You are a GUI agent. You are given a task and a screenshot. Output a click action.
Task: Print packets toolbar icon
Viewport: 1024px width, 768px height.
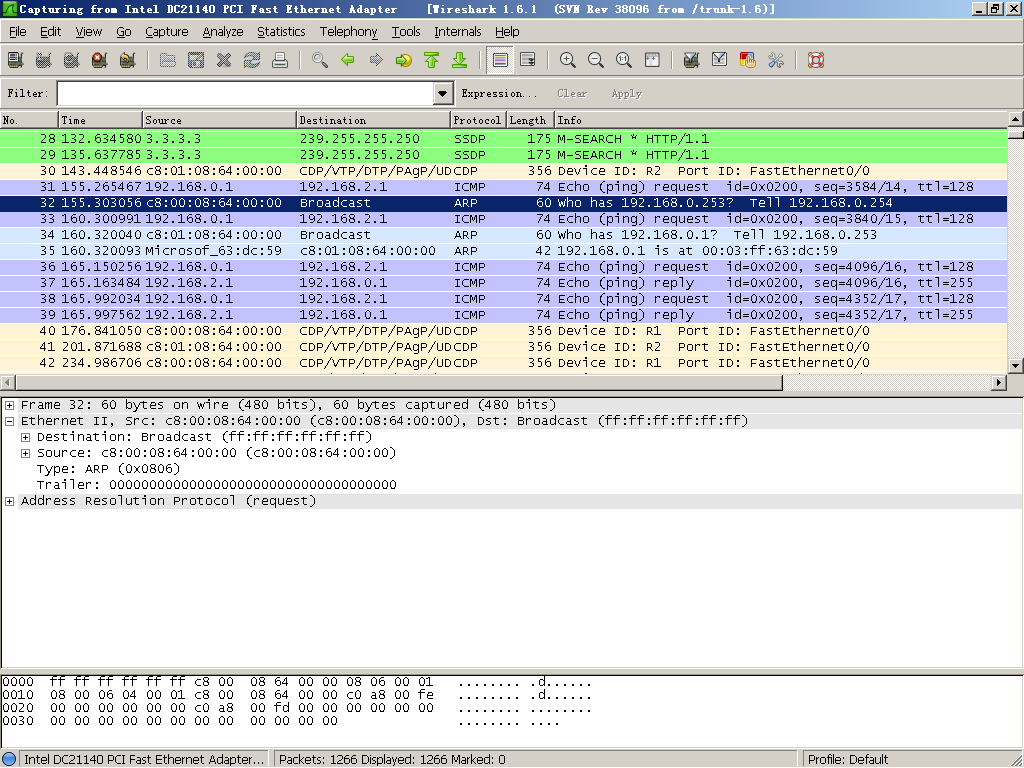pos(280,60)
